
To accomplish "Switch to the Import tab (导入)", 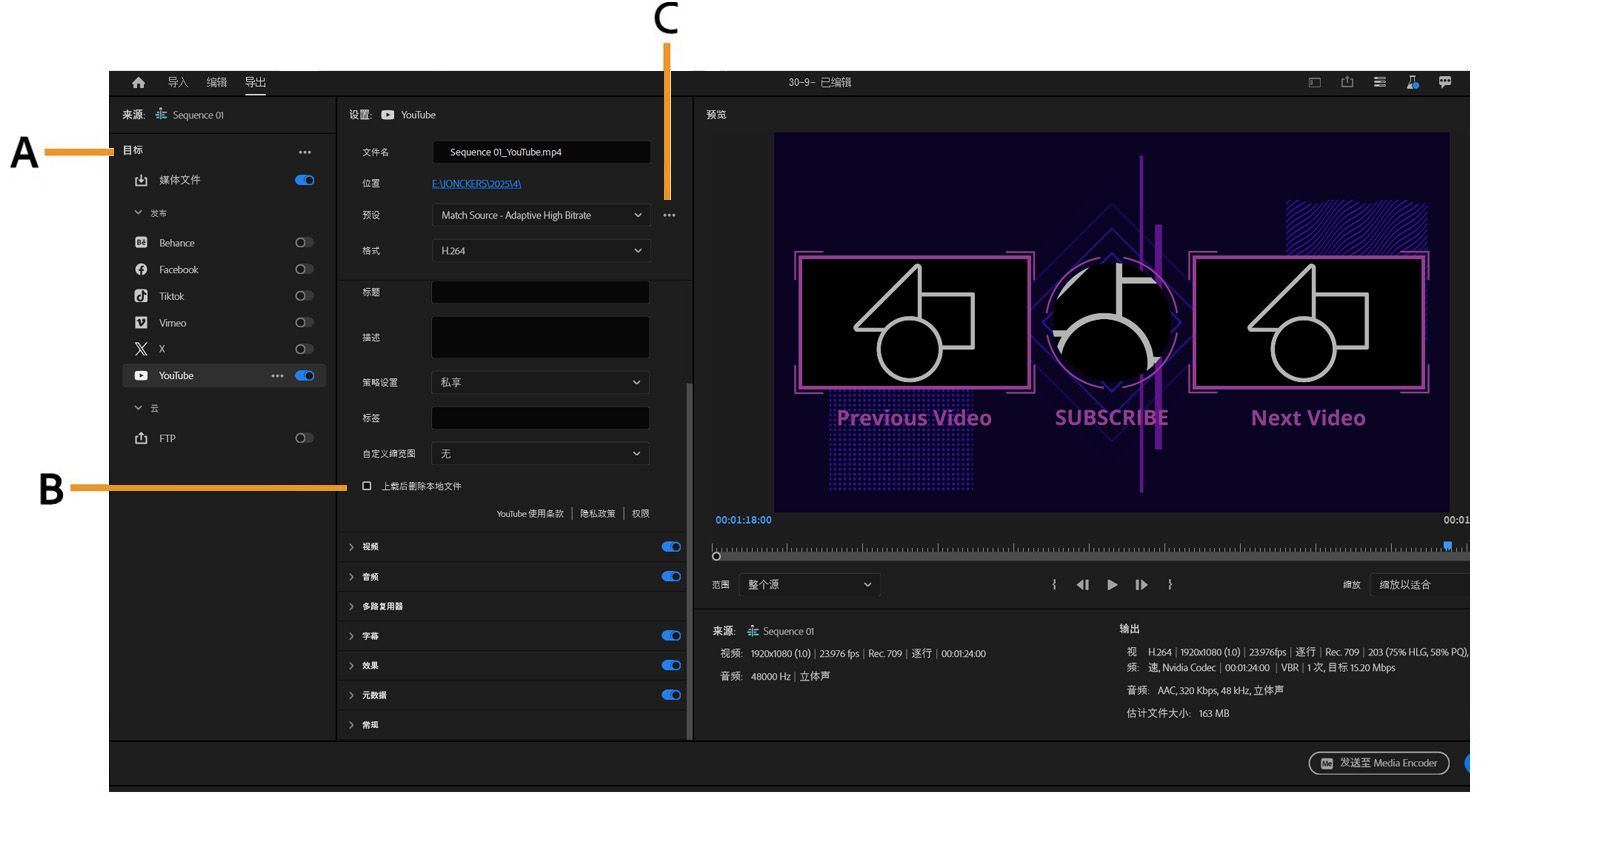I will pyautogui.click(x=178, y=83).
